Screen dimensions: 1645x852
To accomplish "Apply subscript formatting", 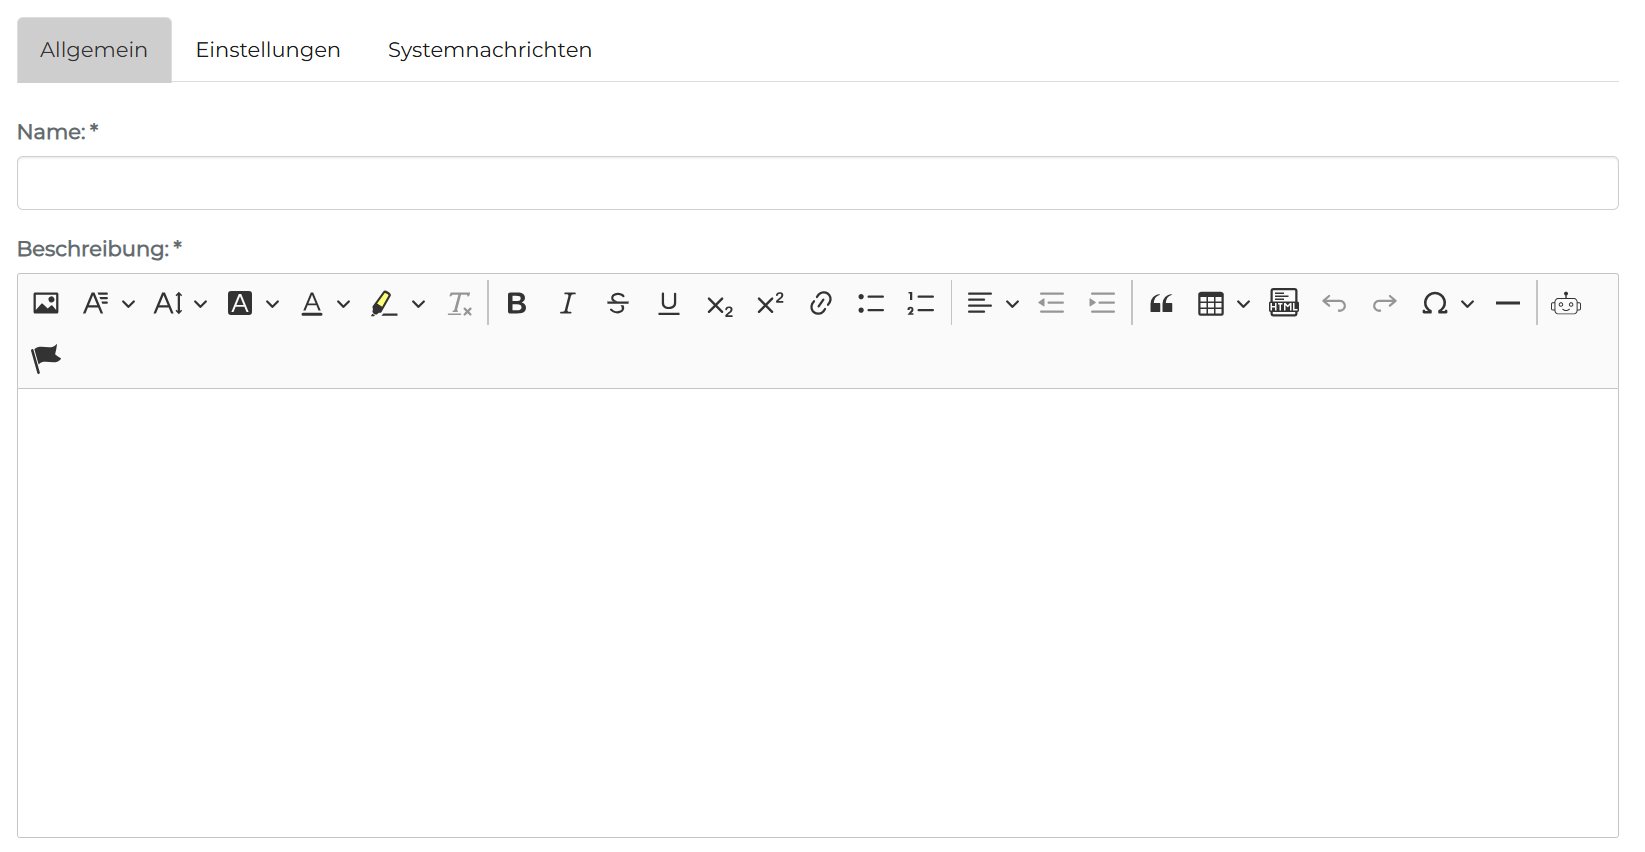I will pyautogui.click(x=719, y=304).
